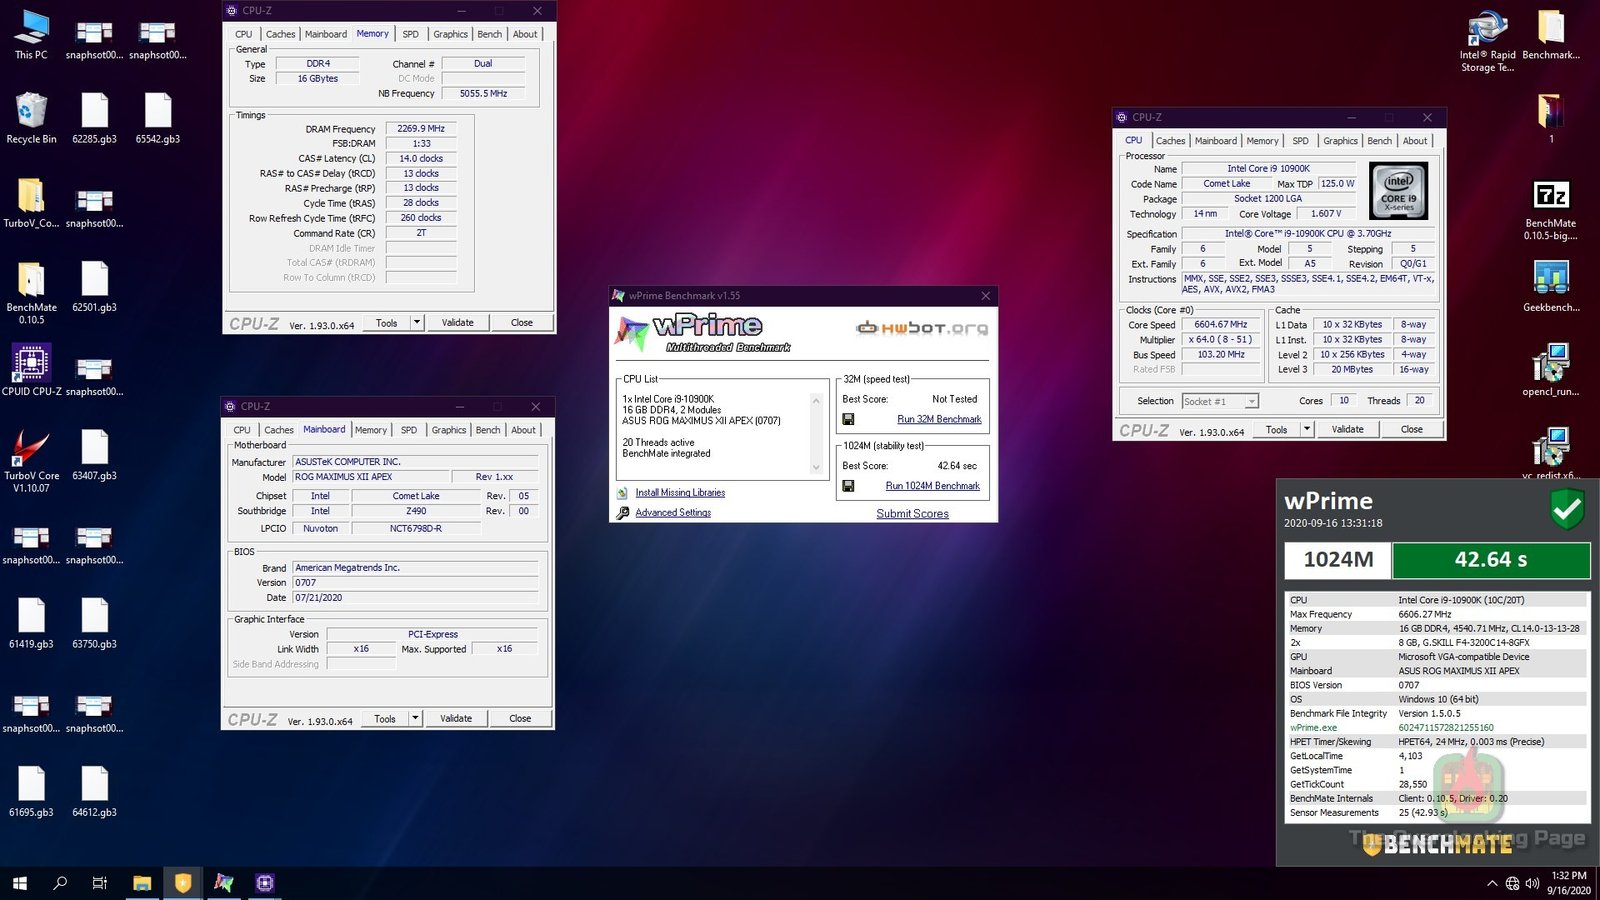Expand the Socket #1 selection dropdown
Viewport: 1600px width, 900px height.
[x=1253, y=401]
